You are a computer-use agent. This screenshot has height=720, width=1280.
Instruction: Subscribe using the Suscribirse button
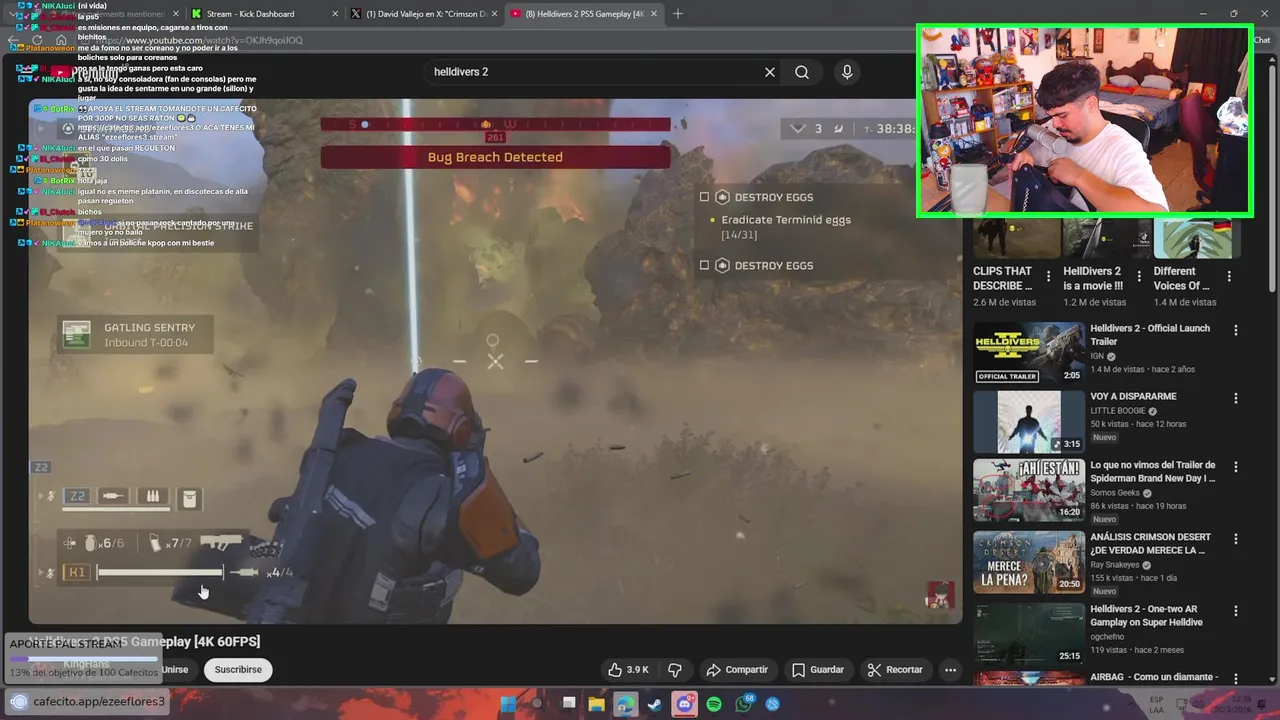[238, 670]
